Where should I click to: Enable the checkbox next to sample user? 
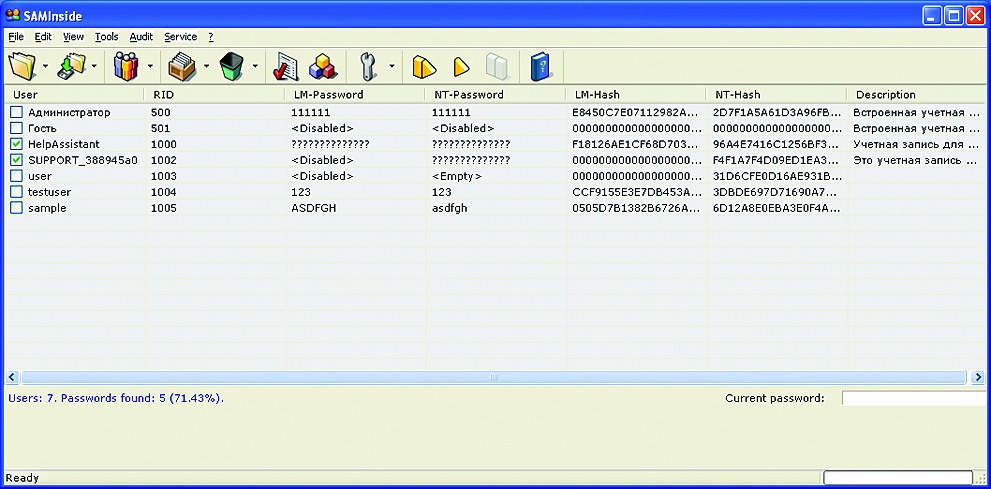click(16, 208)
